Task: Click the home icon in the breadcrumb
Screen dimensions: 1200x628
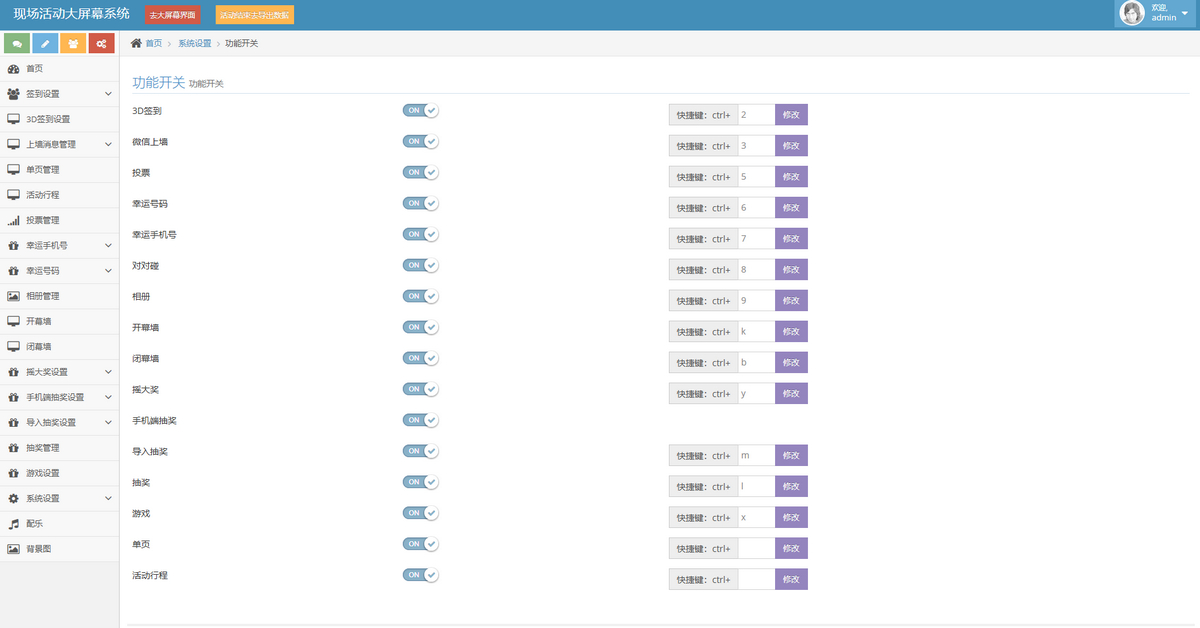Action: (136, 44)
